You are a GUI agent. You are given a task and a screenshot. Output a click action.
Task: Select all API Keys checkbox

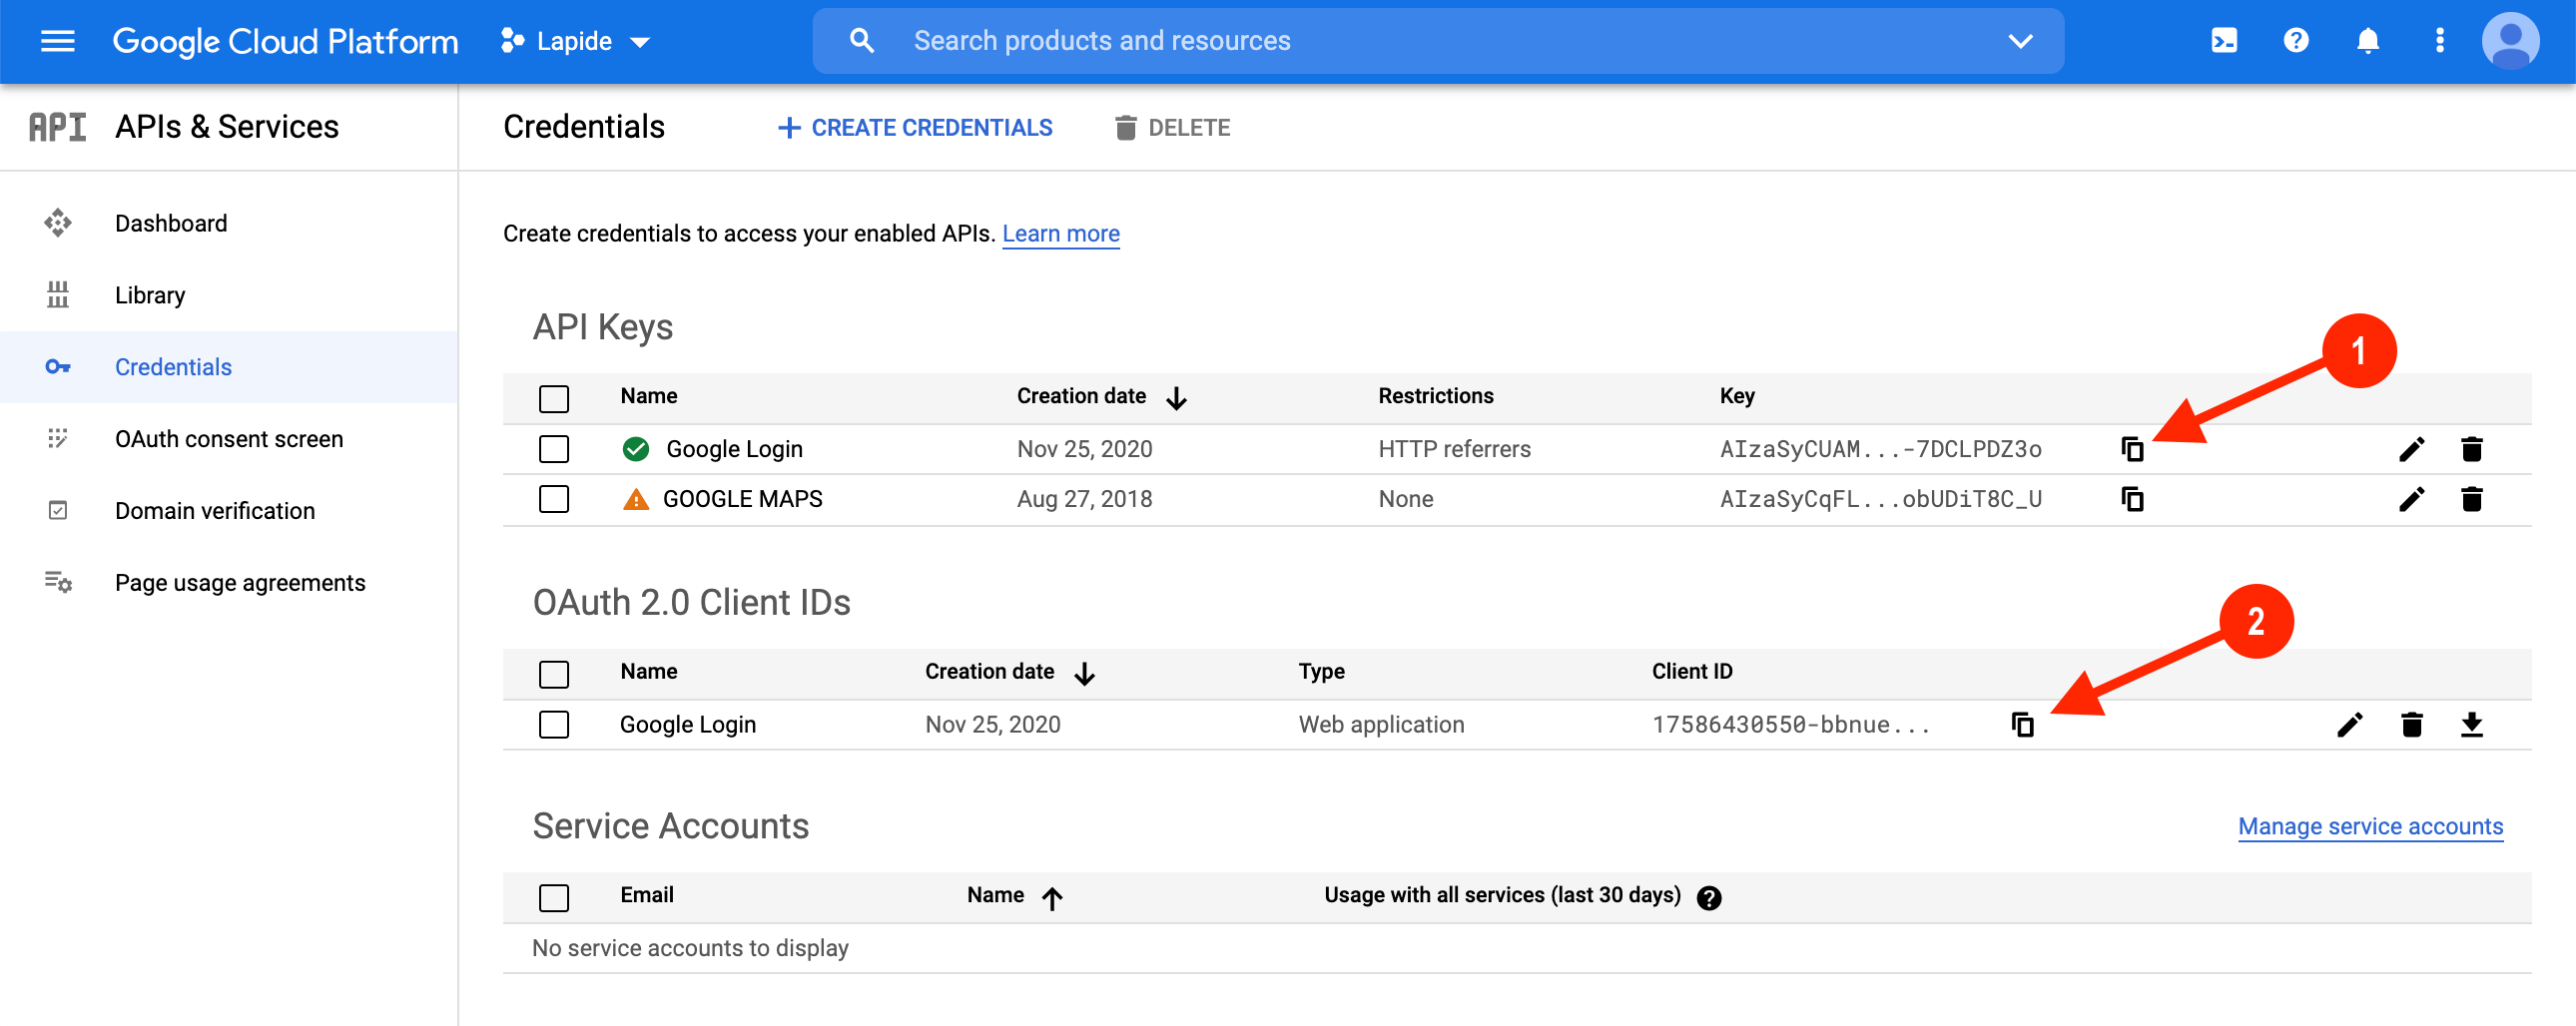(x=553, y=399)
